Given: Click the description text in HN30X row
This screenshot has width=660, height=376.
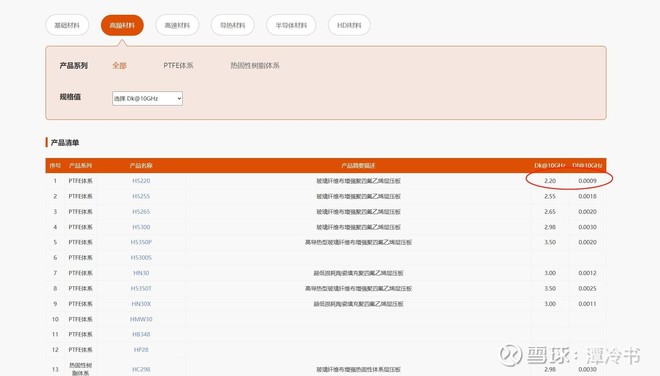Looking at the screenshot, I should (358, 304).
